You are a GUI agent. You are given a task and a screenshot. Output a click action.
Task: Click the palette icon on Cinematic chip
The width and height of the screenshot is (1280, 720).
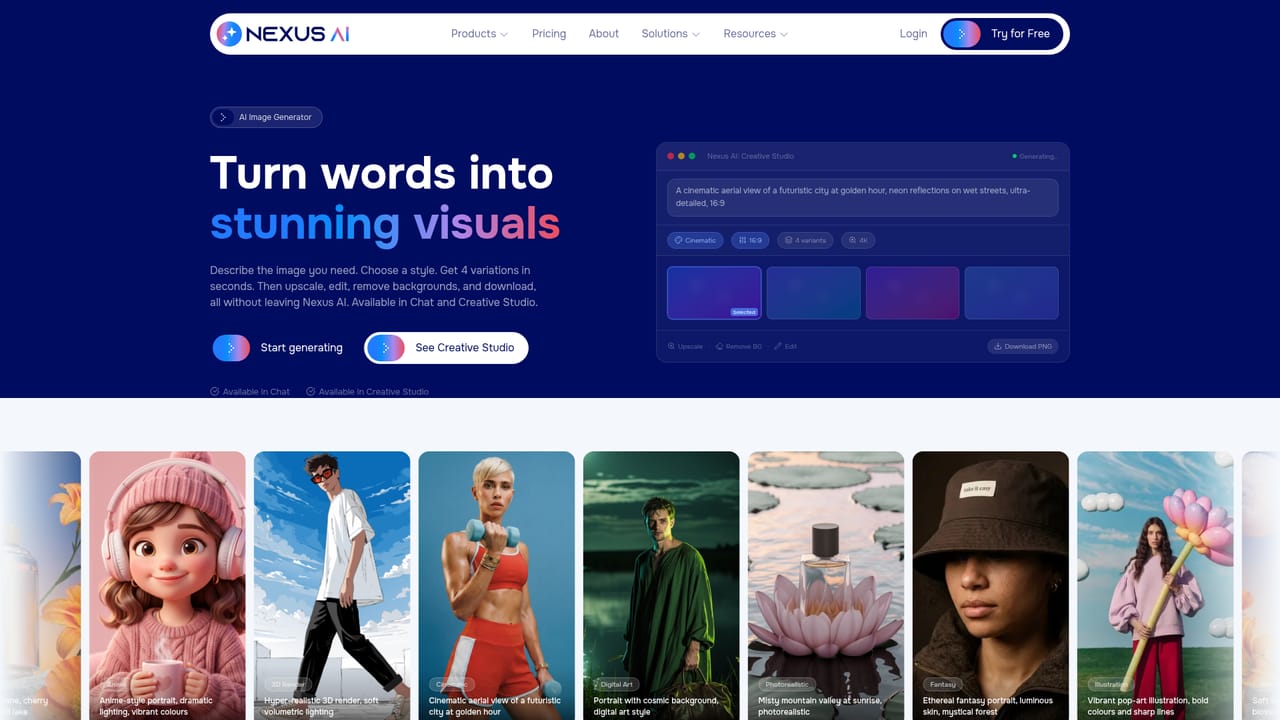click(678, 240)
